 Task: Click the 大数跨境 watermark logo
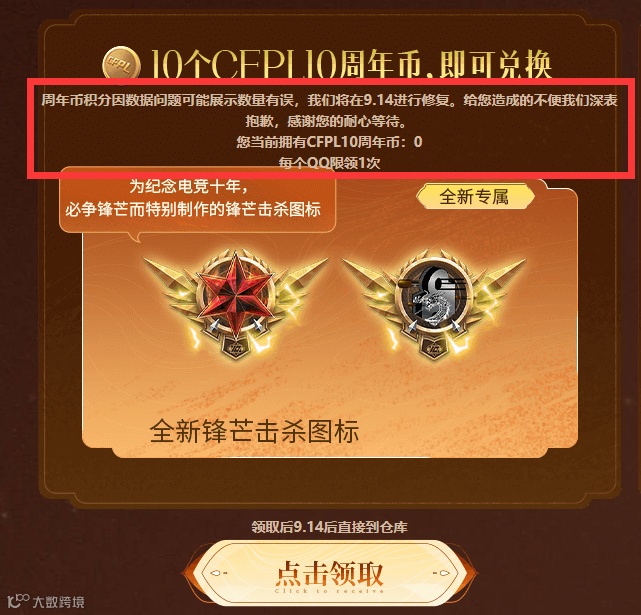pyautogui.click(x=46, y=602)
